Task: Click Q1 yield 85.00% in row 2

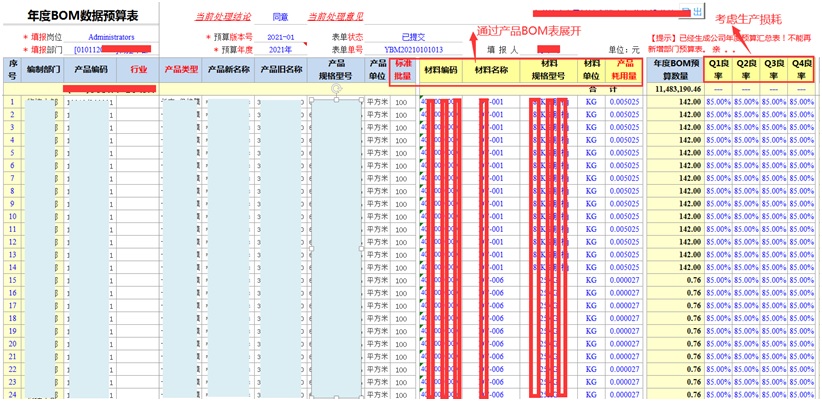Action: 718,114
